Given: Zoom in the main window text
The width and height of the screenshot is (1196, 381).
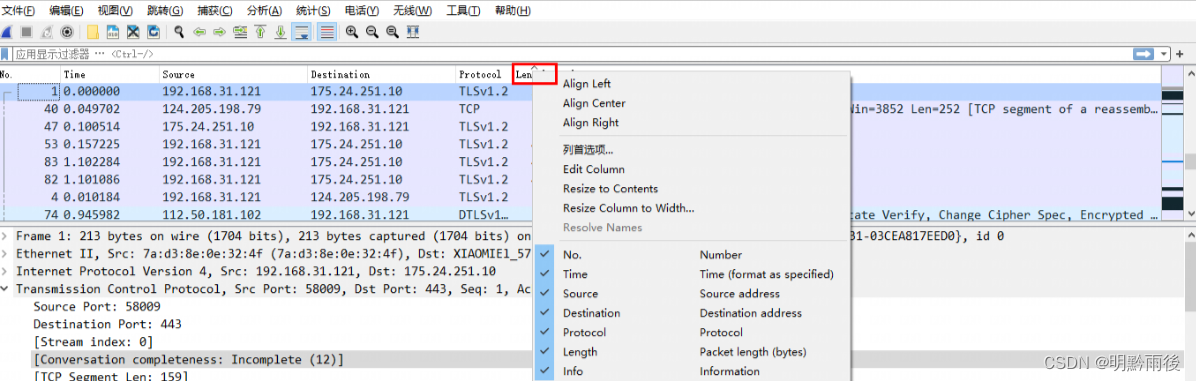Looking at the screenshot, I should click(352, 32).
